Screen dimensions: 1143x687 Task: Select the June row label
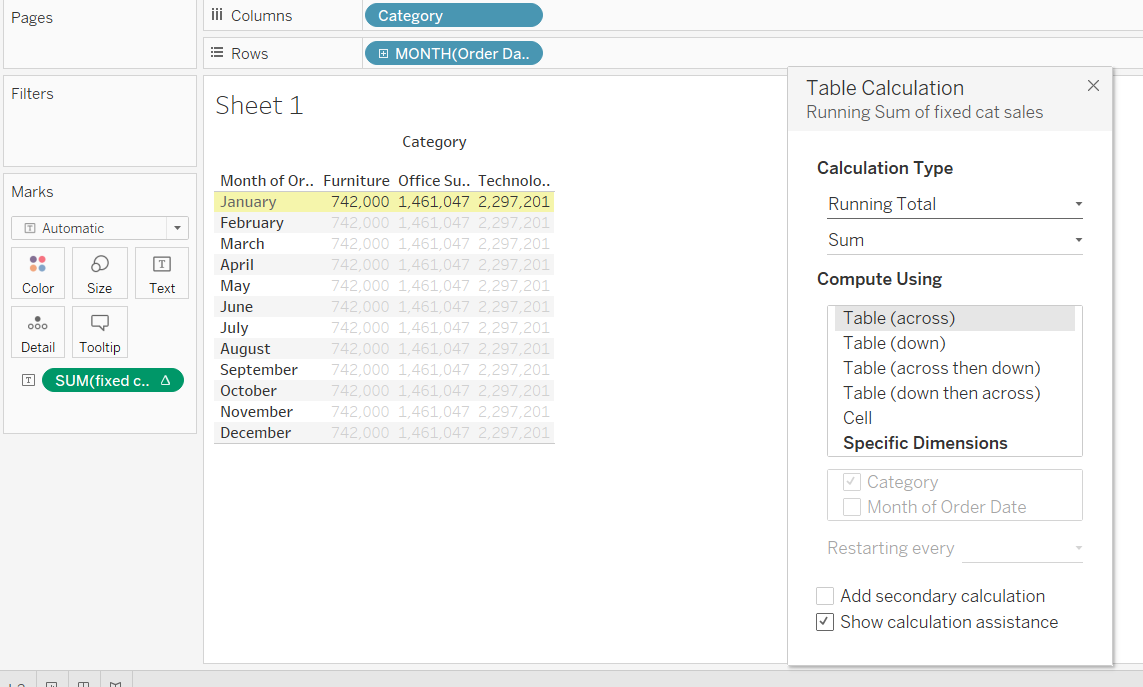tap(236, 307)
